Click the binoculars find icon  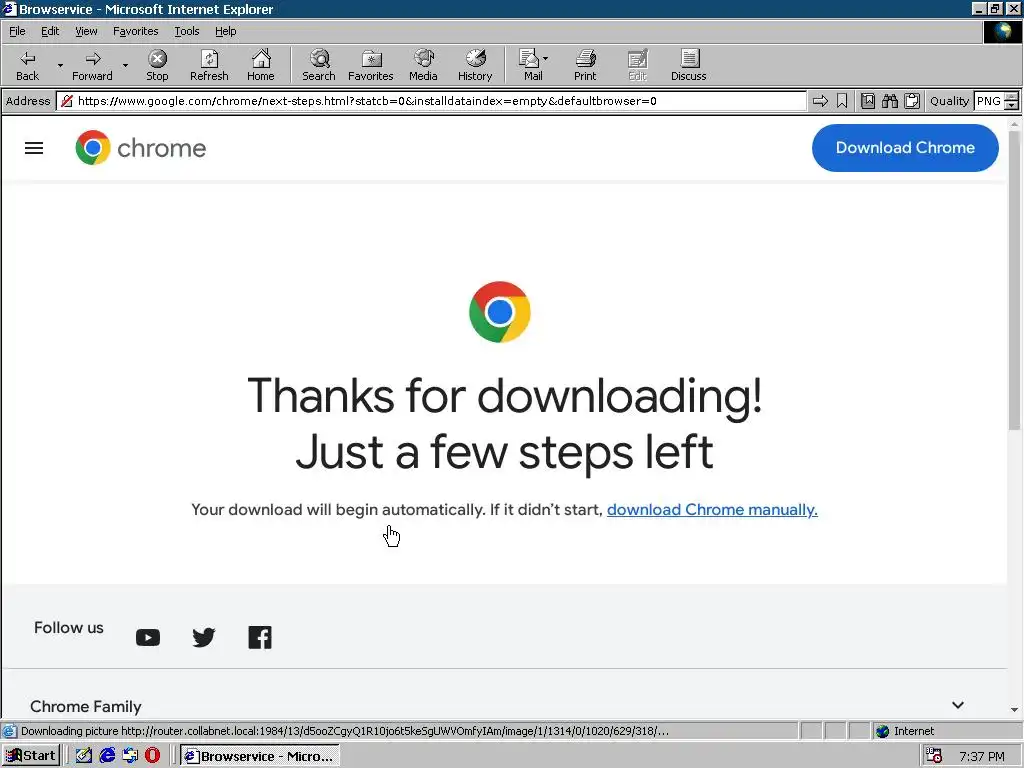click(889, 101)
